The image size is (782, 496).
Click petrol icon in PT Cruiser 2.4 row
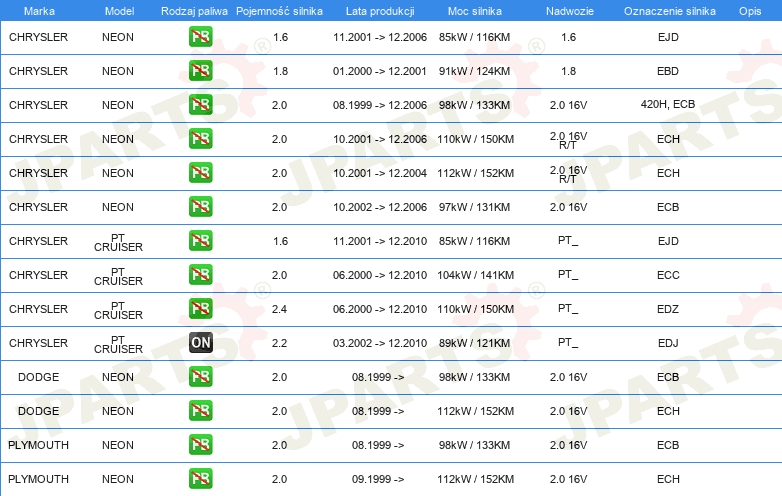(x=200, y=309)
